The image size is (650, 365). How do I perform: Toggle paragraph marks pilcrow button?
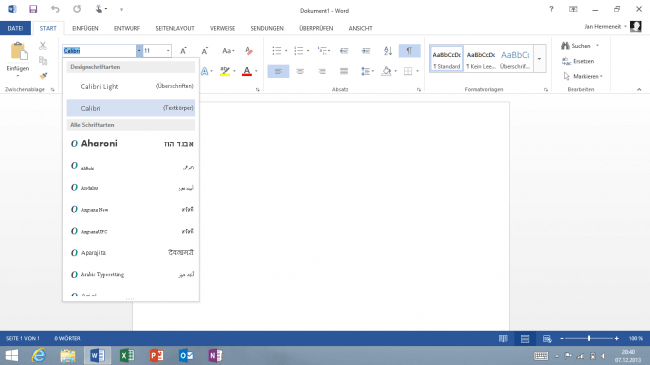tap(409, 51)
